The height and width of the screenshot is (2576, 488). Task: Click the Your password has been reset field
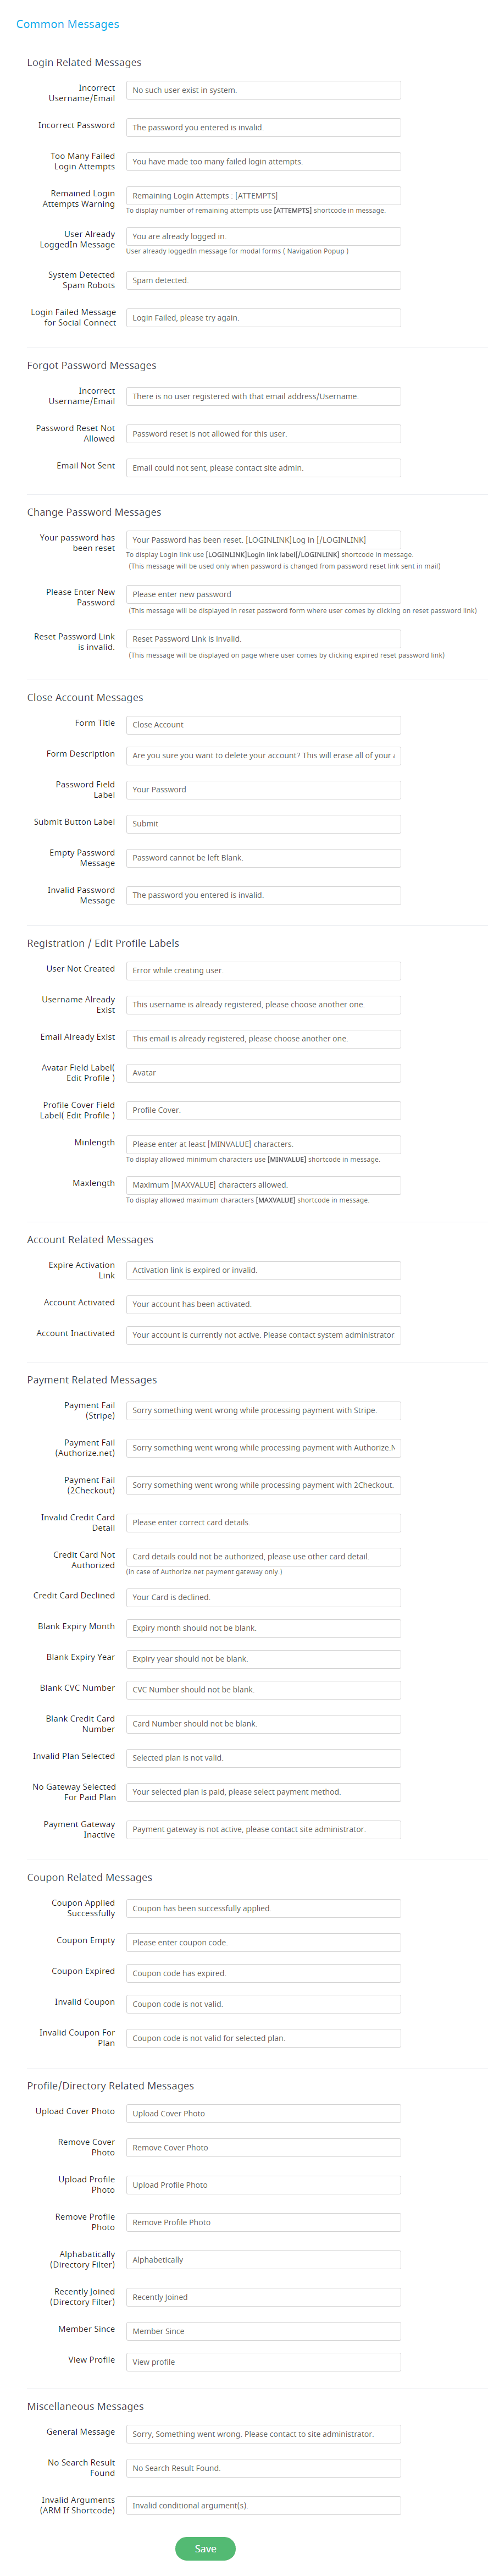pyautogui.click(x=263, y=540)
